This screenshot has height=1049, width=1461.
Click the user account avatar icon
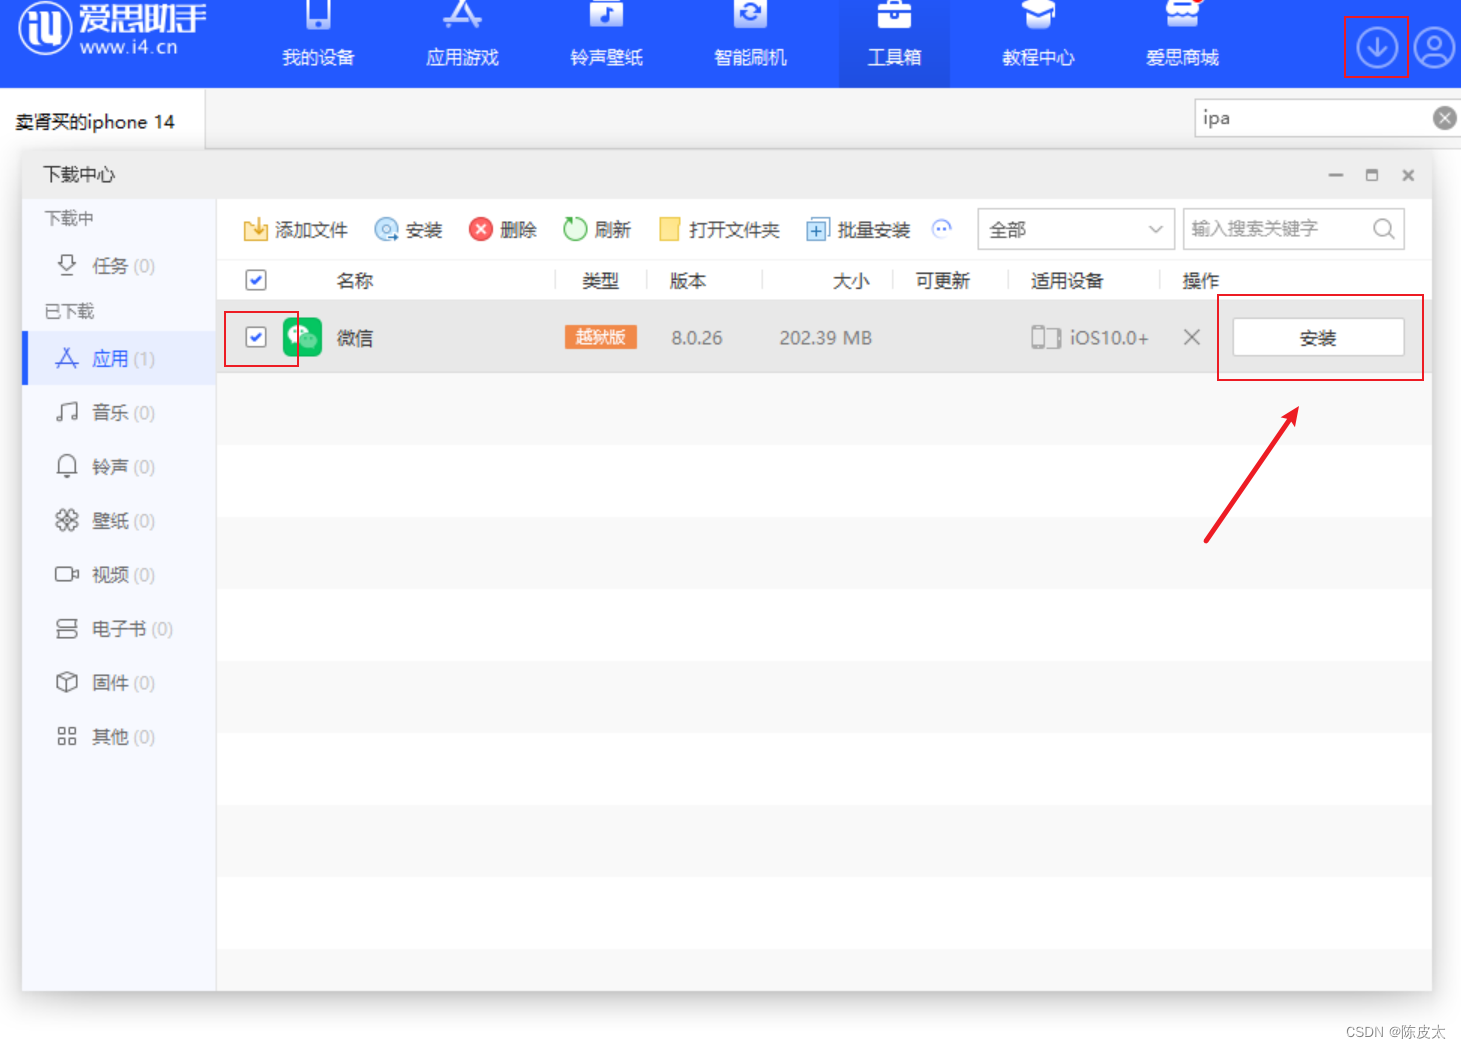click(1434, 47)
